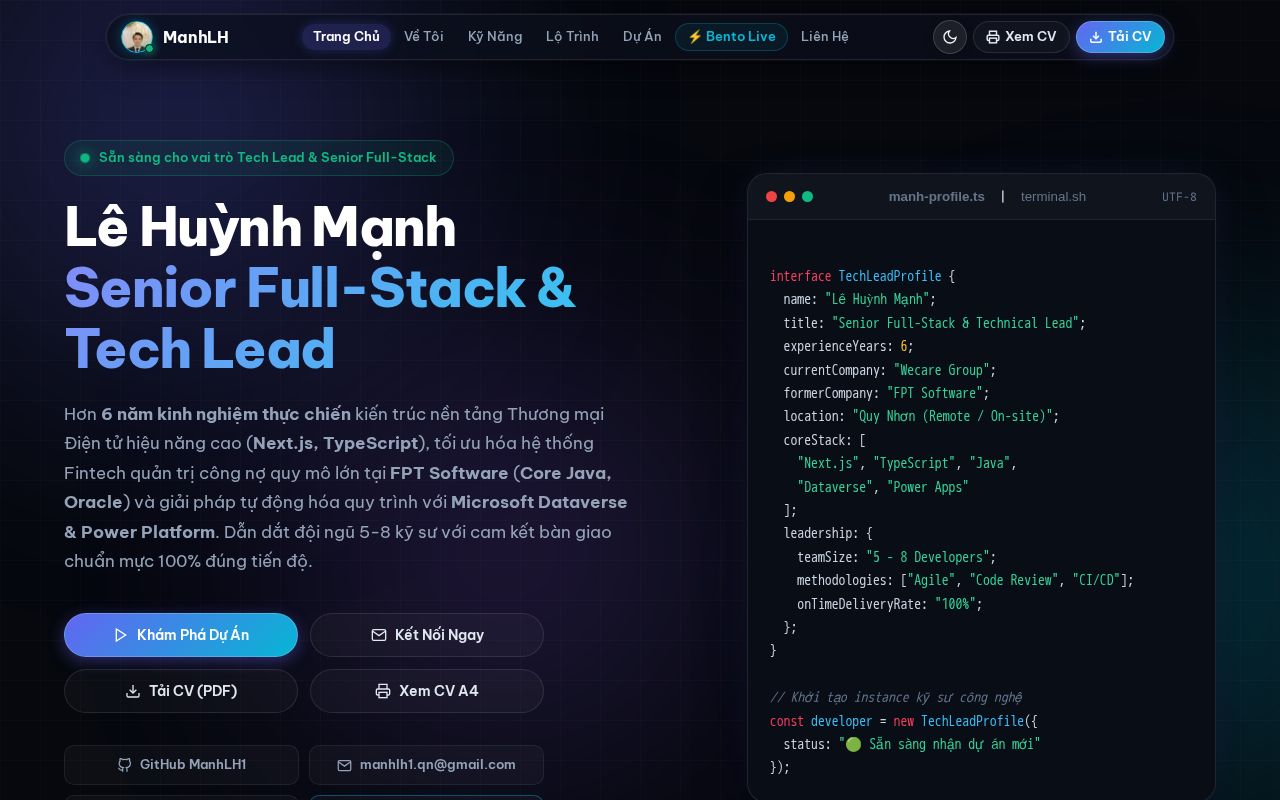Click the methodologies code line
The width and height of the screenshot is (1280, 800).
[x=965, y=580]
